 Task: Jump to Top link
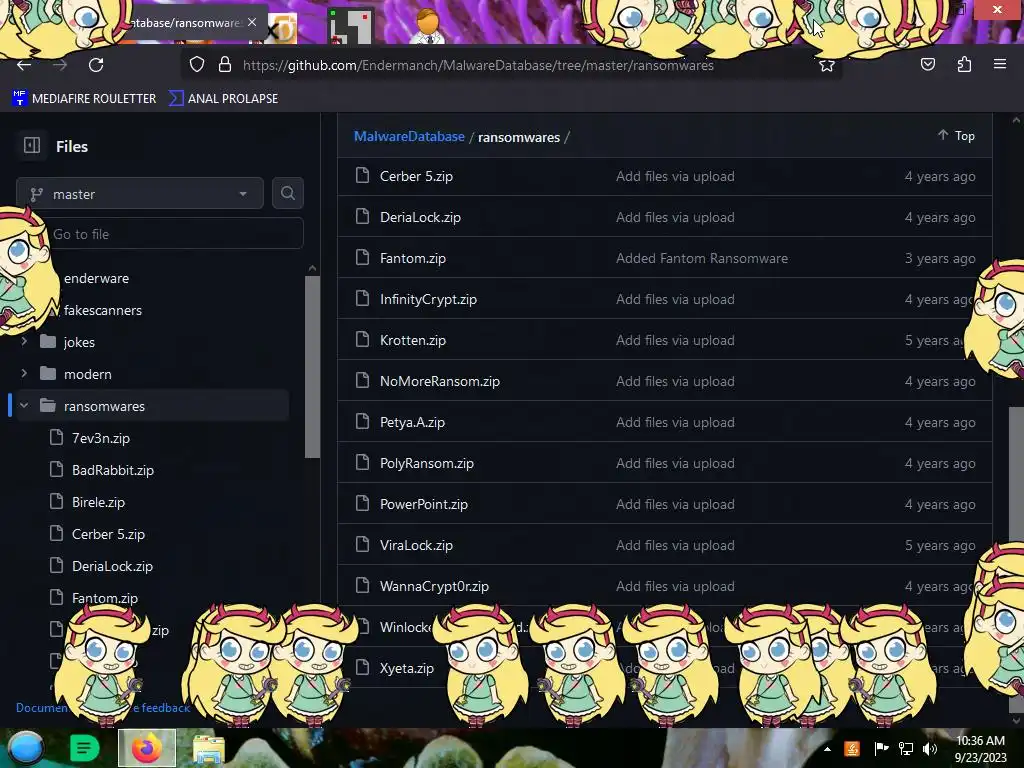pos(957,135)
